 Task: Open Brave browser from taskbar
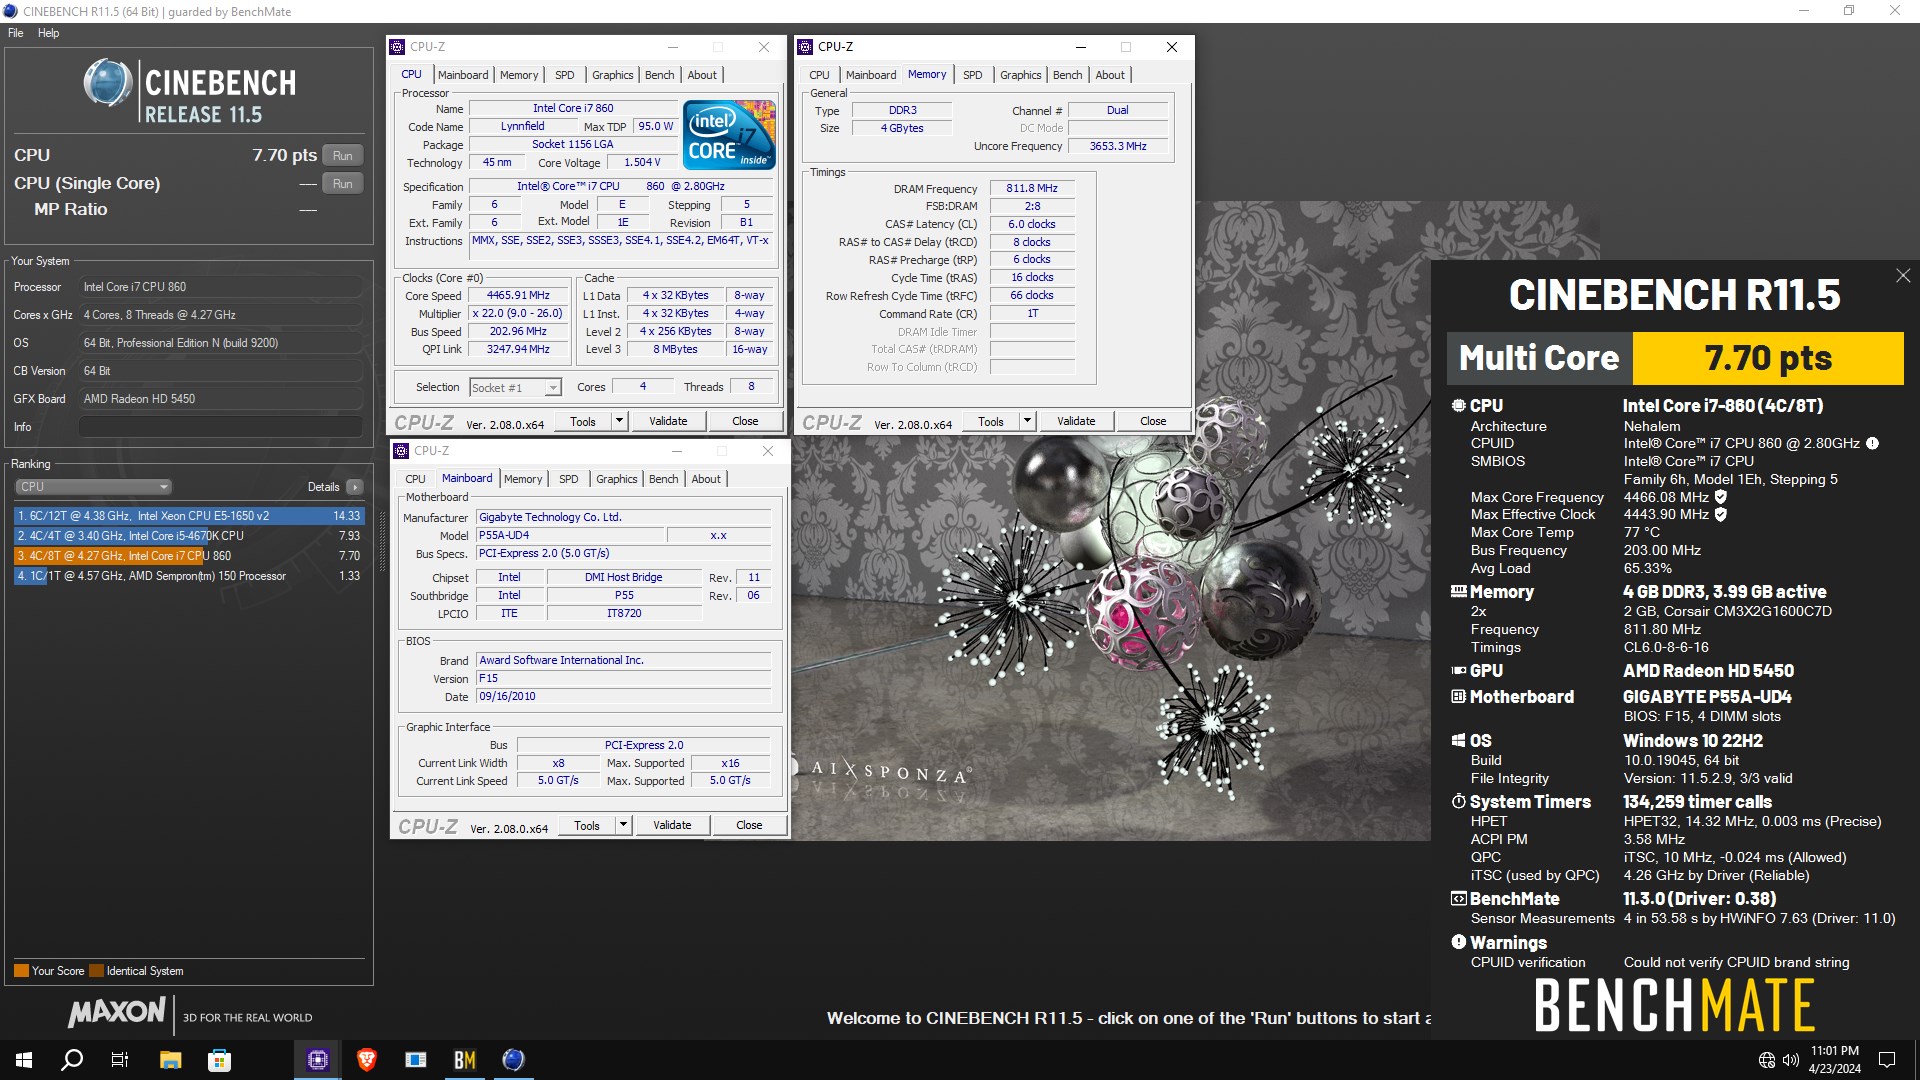[x=367, y=1060]
